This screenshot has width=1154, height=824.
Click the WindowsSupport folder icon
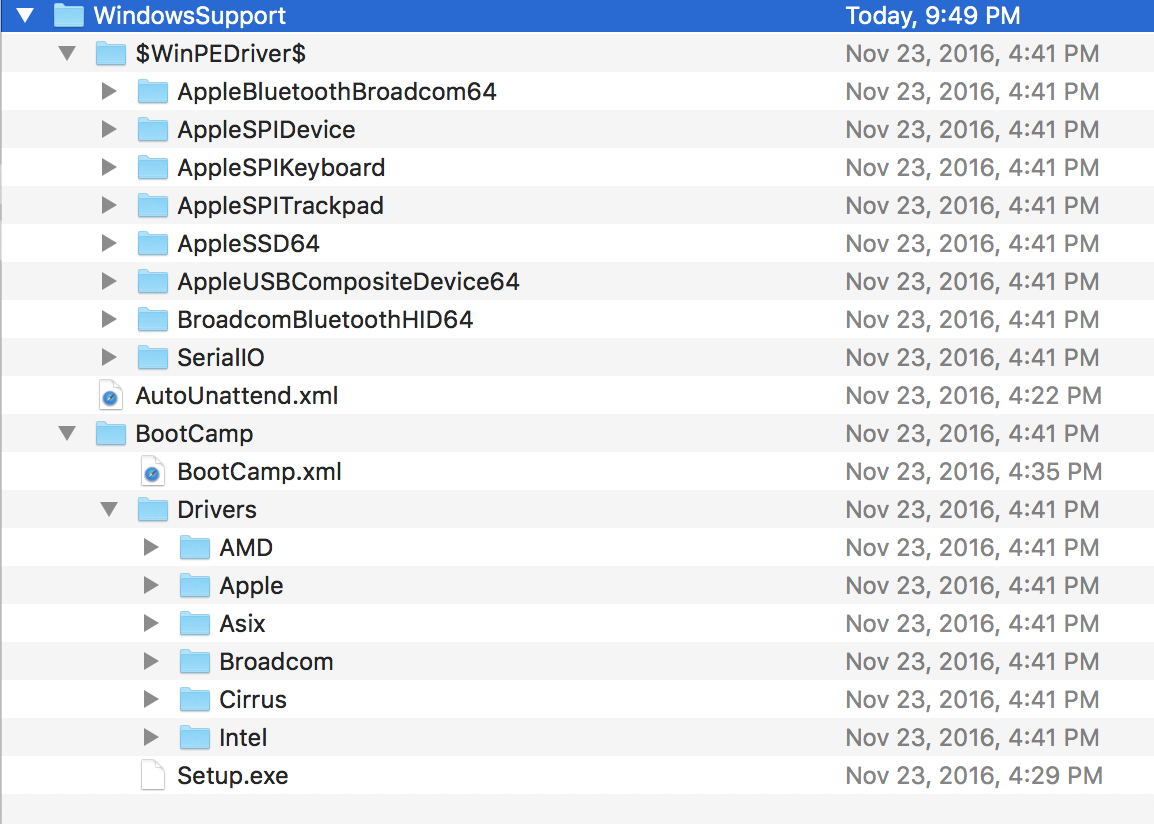coord(69,15)
